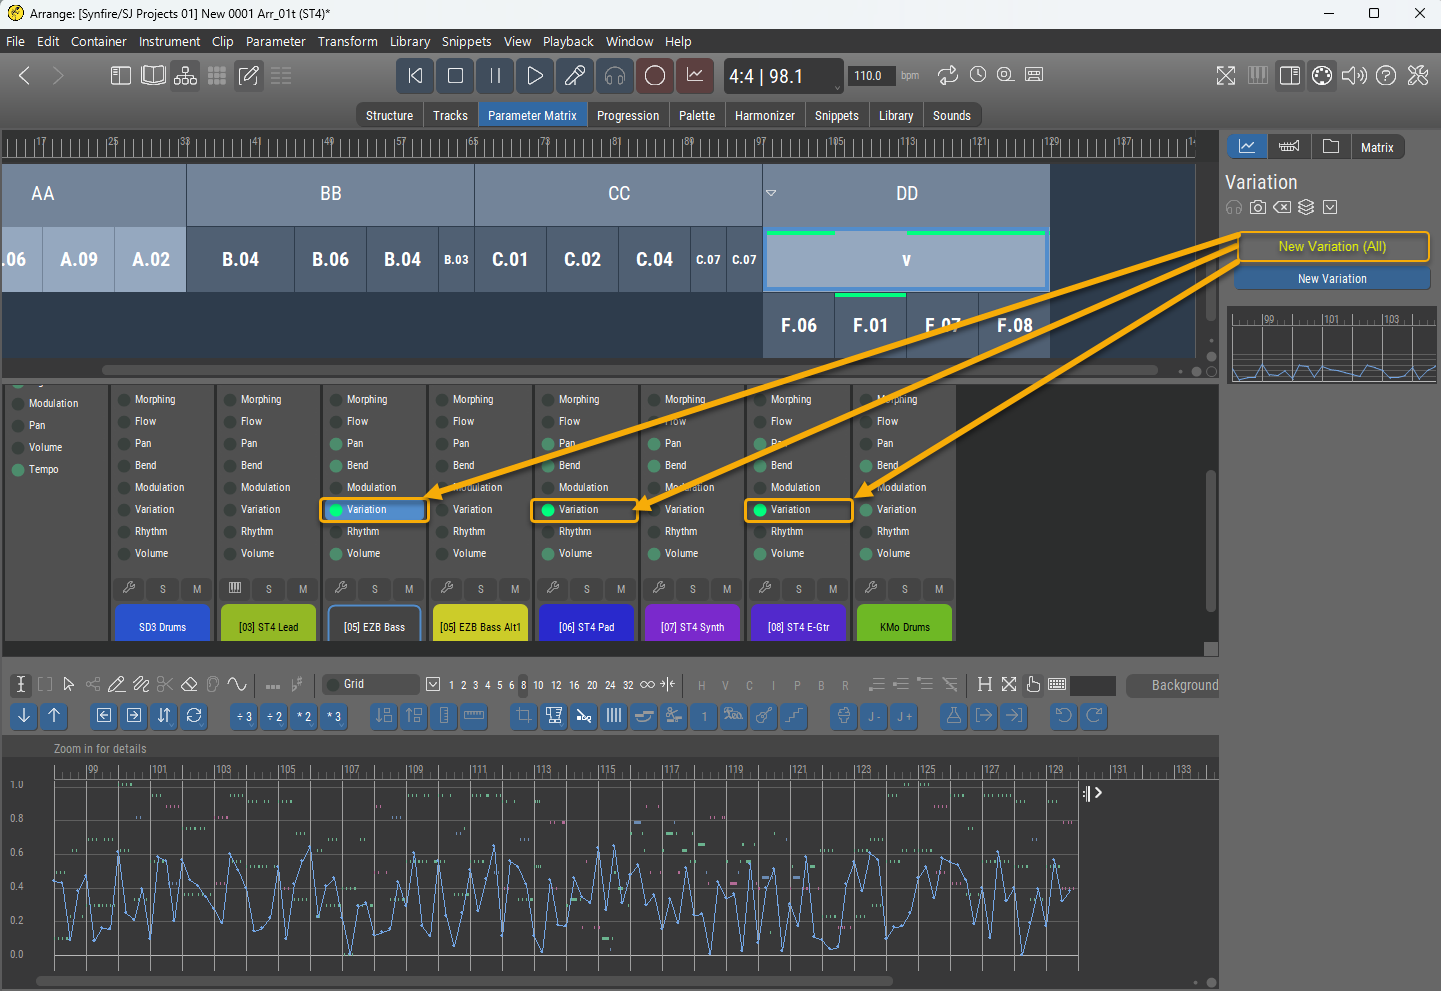This screenshot has height=991, width=1441.
Task: Solo the KMo Drums track
Action: [905, 589]
